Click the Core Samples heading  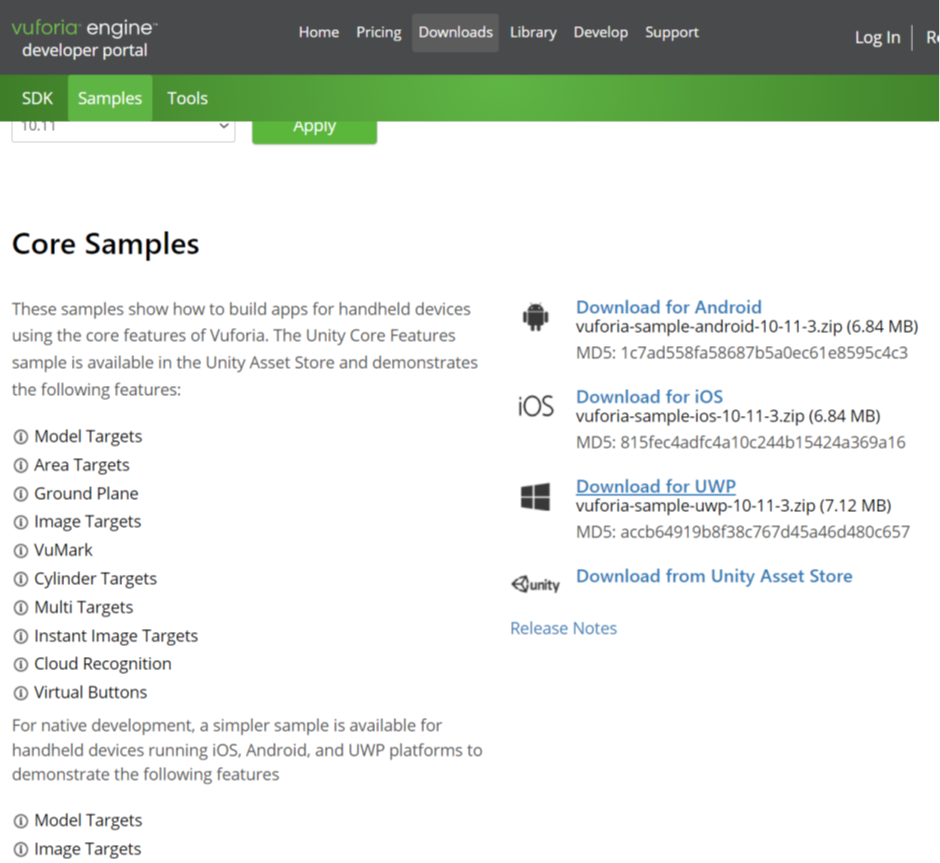point(106,244)
